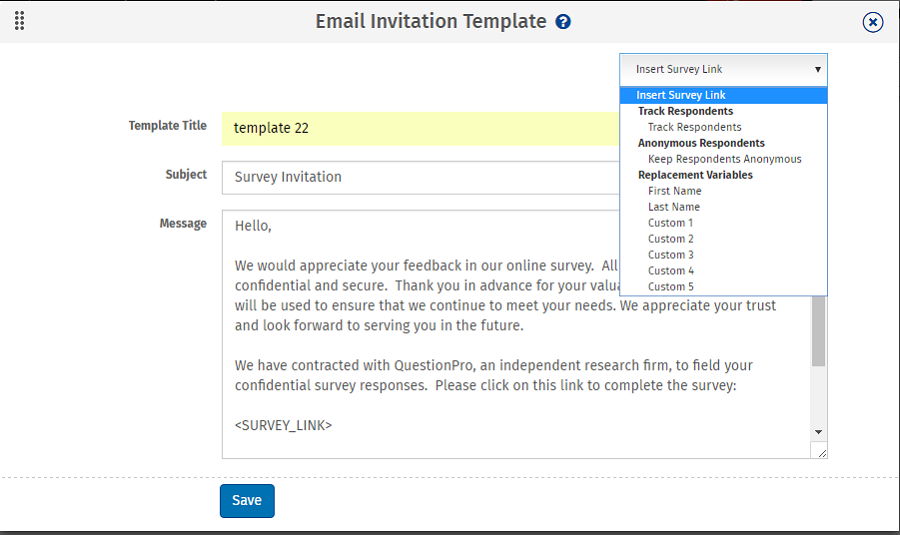Select First Name replacement variable
The width and height of the screenshot is (900, 535).
click(x=674, y=191)
